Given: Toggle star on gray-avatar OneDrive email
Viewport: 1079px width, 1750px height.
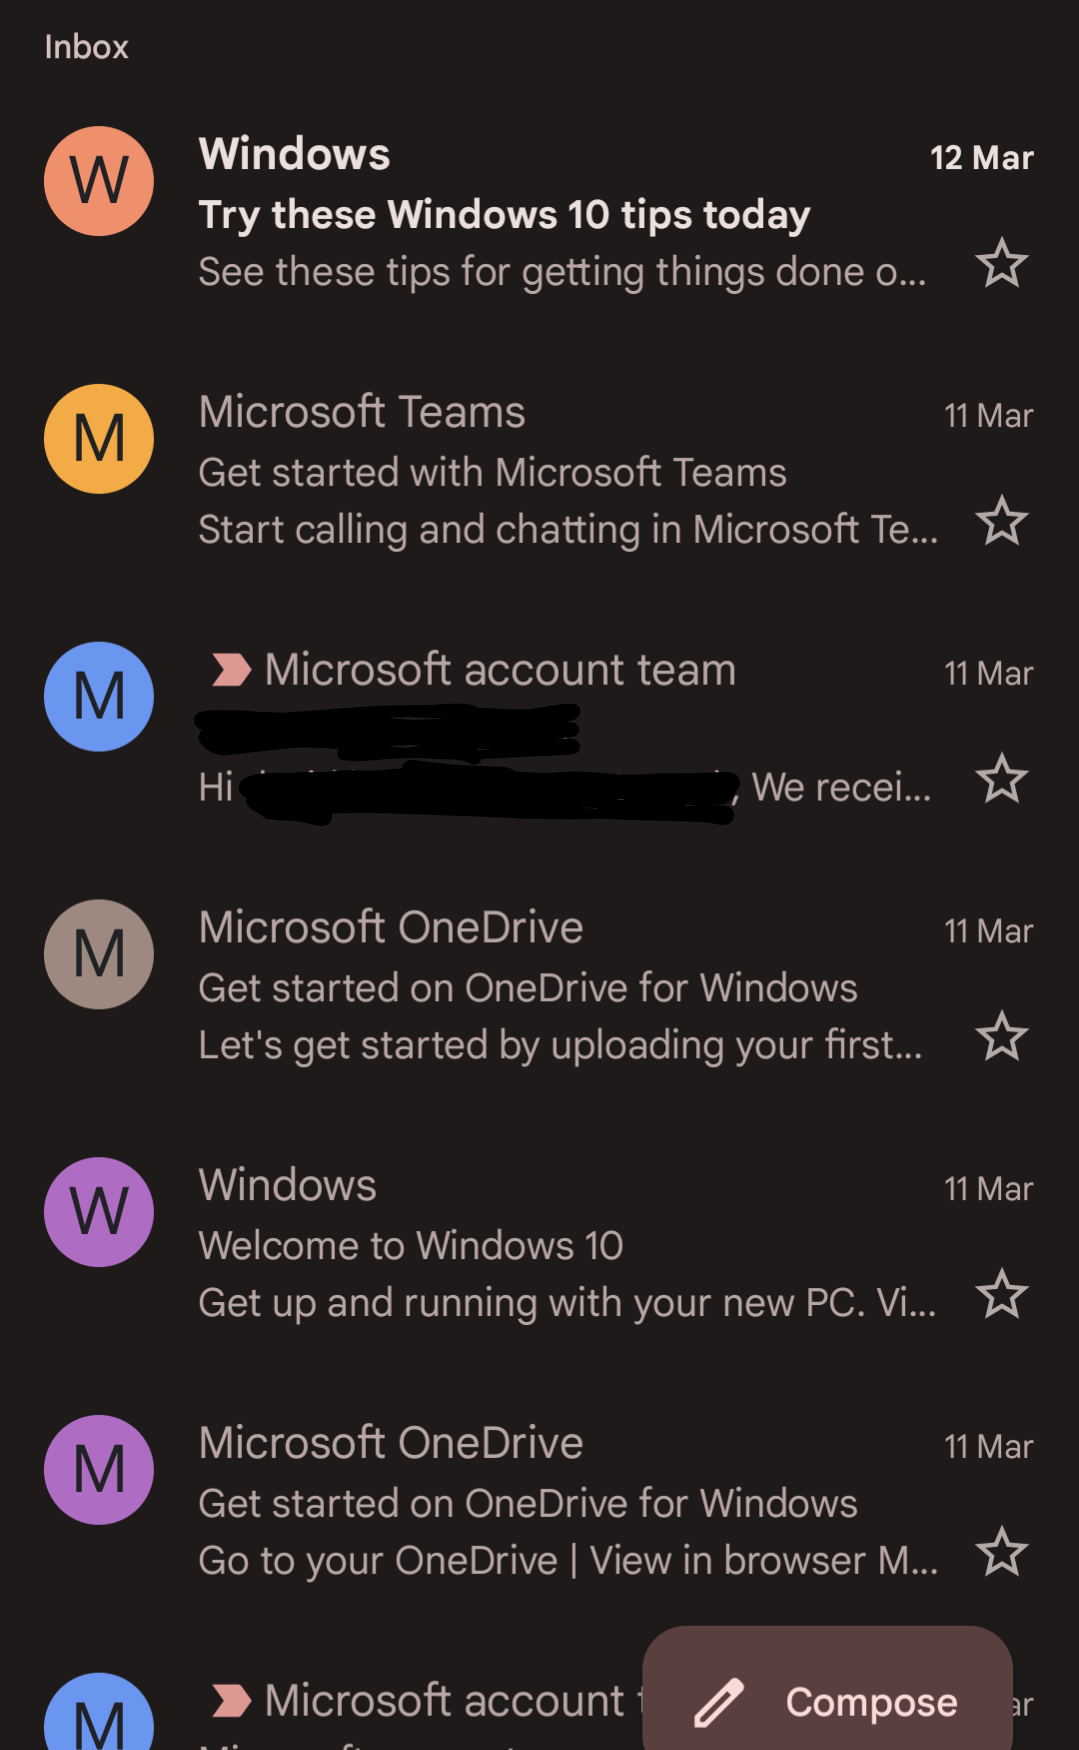Looking at the screenshot, I should (1001, 1037).
